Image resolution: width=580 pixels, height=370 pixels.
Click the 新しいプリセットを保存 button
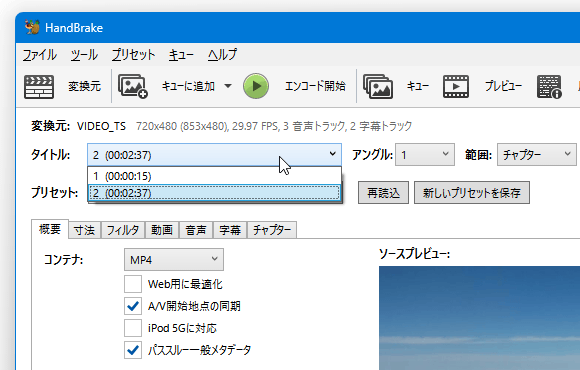pos(472,192)
